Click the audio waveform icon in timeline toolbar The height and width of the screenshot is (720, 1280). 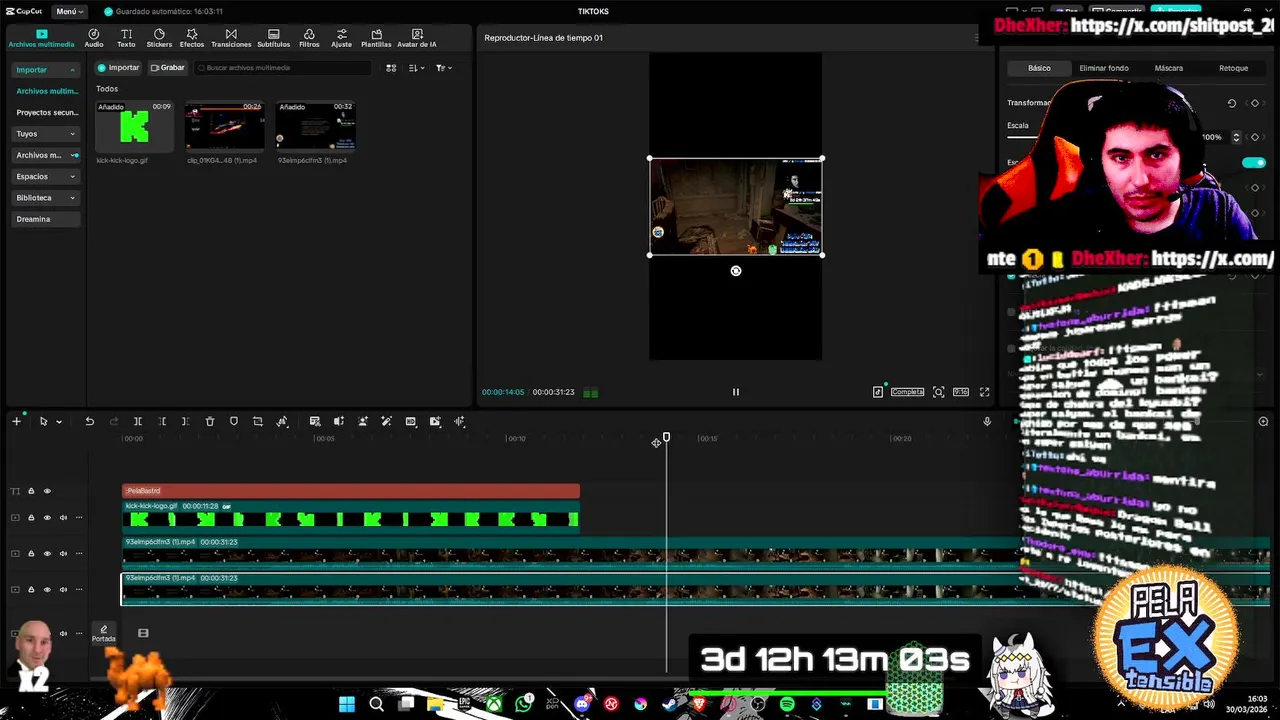(459, 422)
